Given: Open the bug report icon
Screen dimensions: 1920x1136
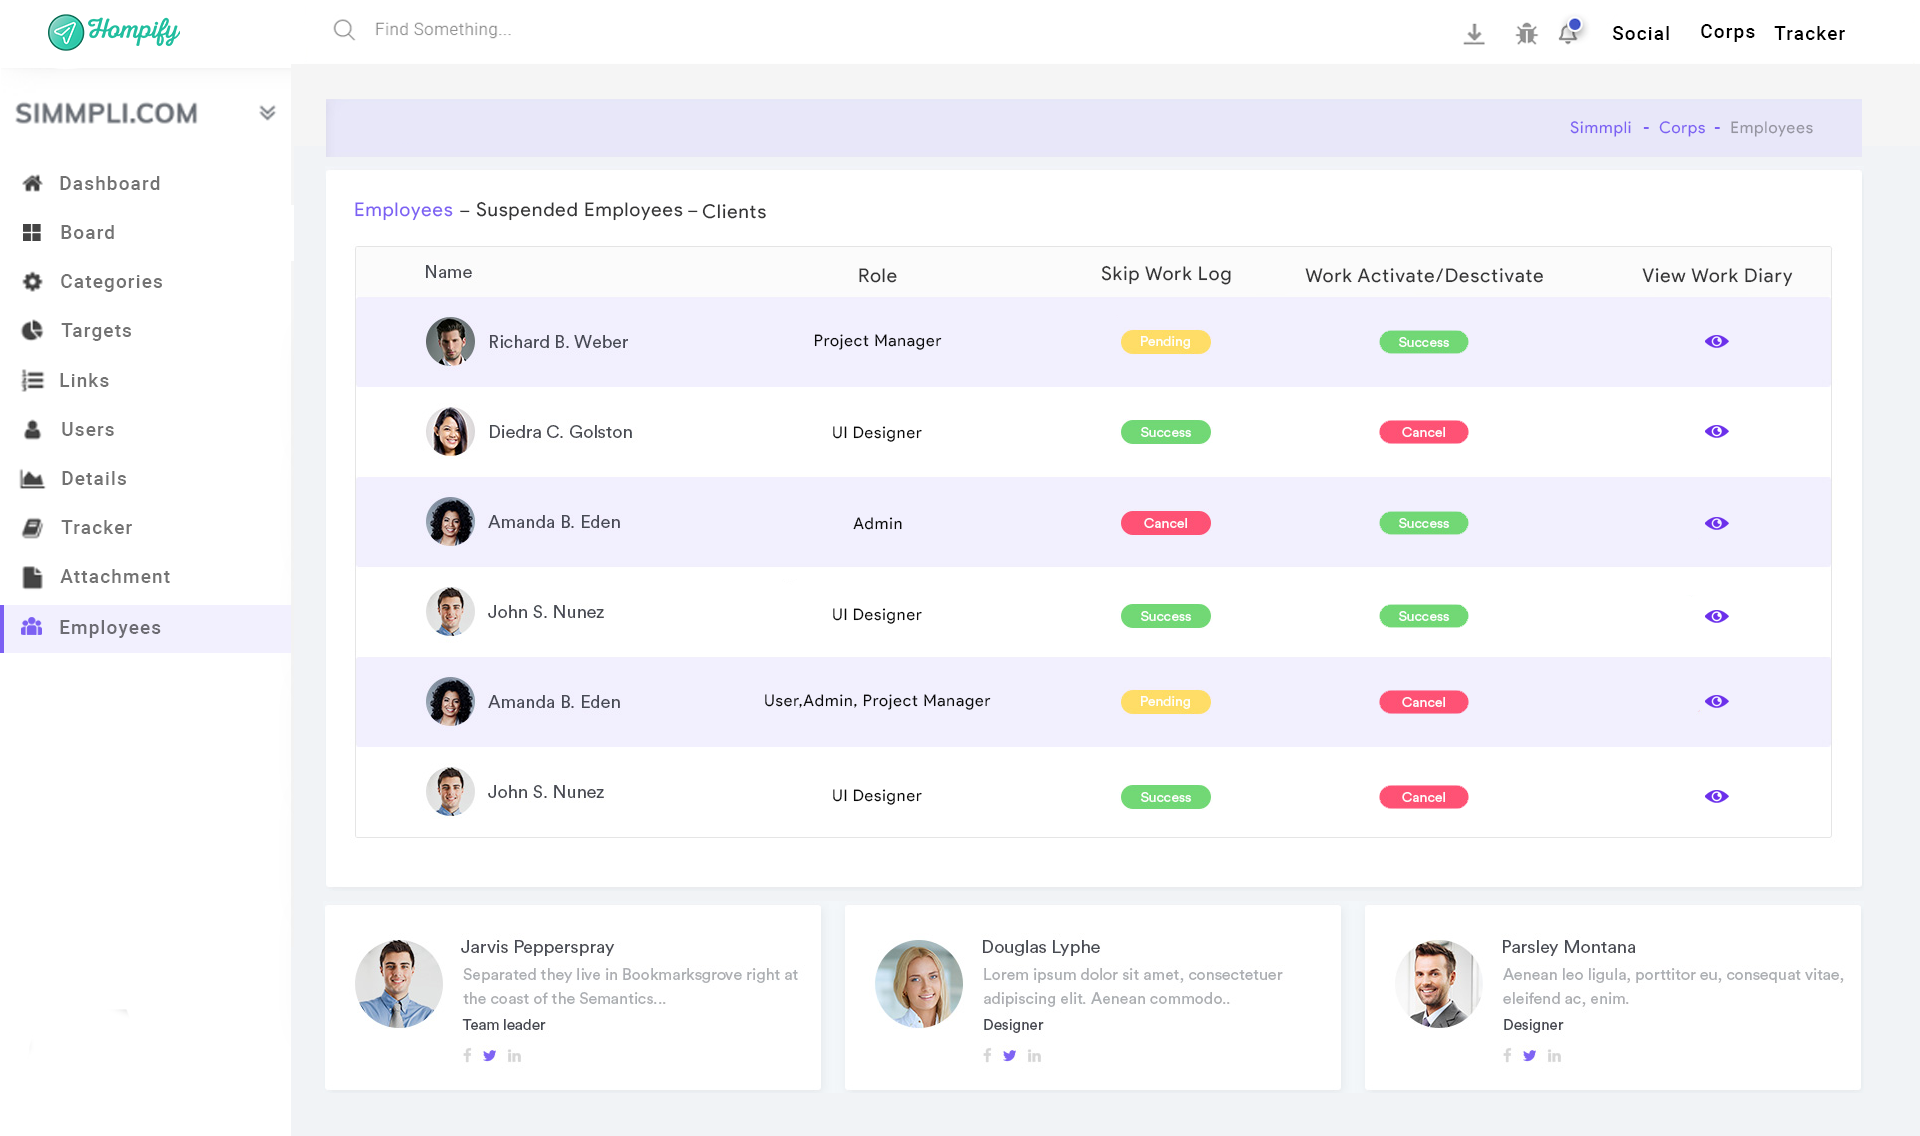Looking at the screenshot, I should pos(1526,34).
